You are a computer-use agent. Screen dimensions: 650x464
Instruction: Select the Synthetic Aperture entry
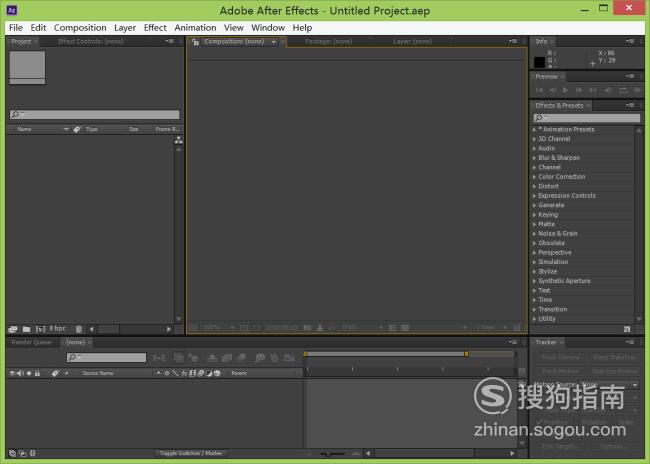point(564,281)
